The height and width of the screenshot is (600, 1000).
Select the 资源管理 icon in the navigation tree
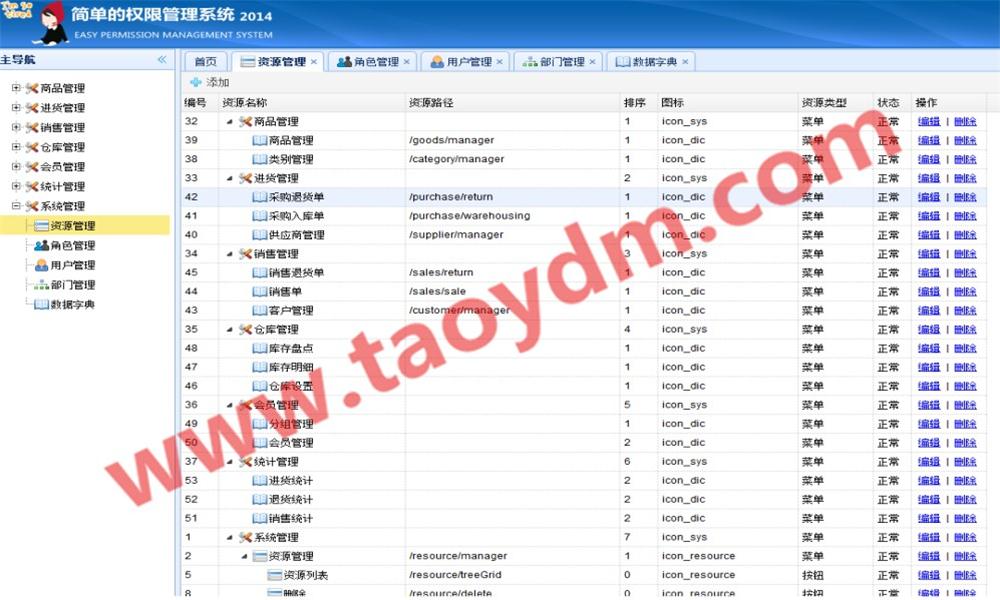pyautogui.click(x=41, y=226)
